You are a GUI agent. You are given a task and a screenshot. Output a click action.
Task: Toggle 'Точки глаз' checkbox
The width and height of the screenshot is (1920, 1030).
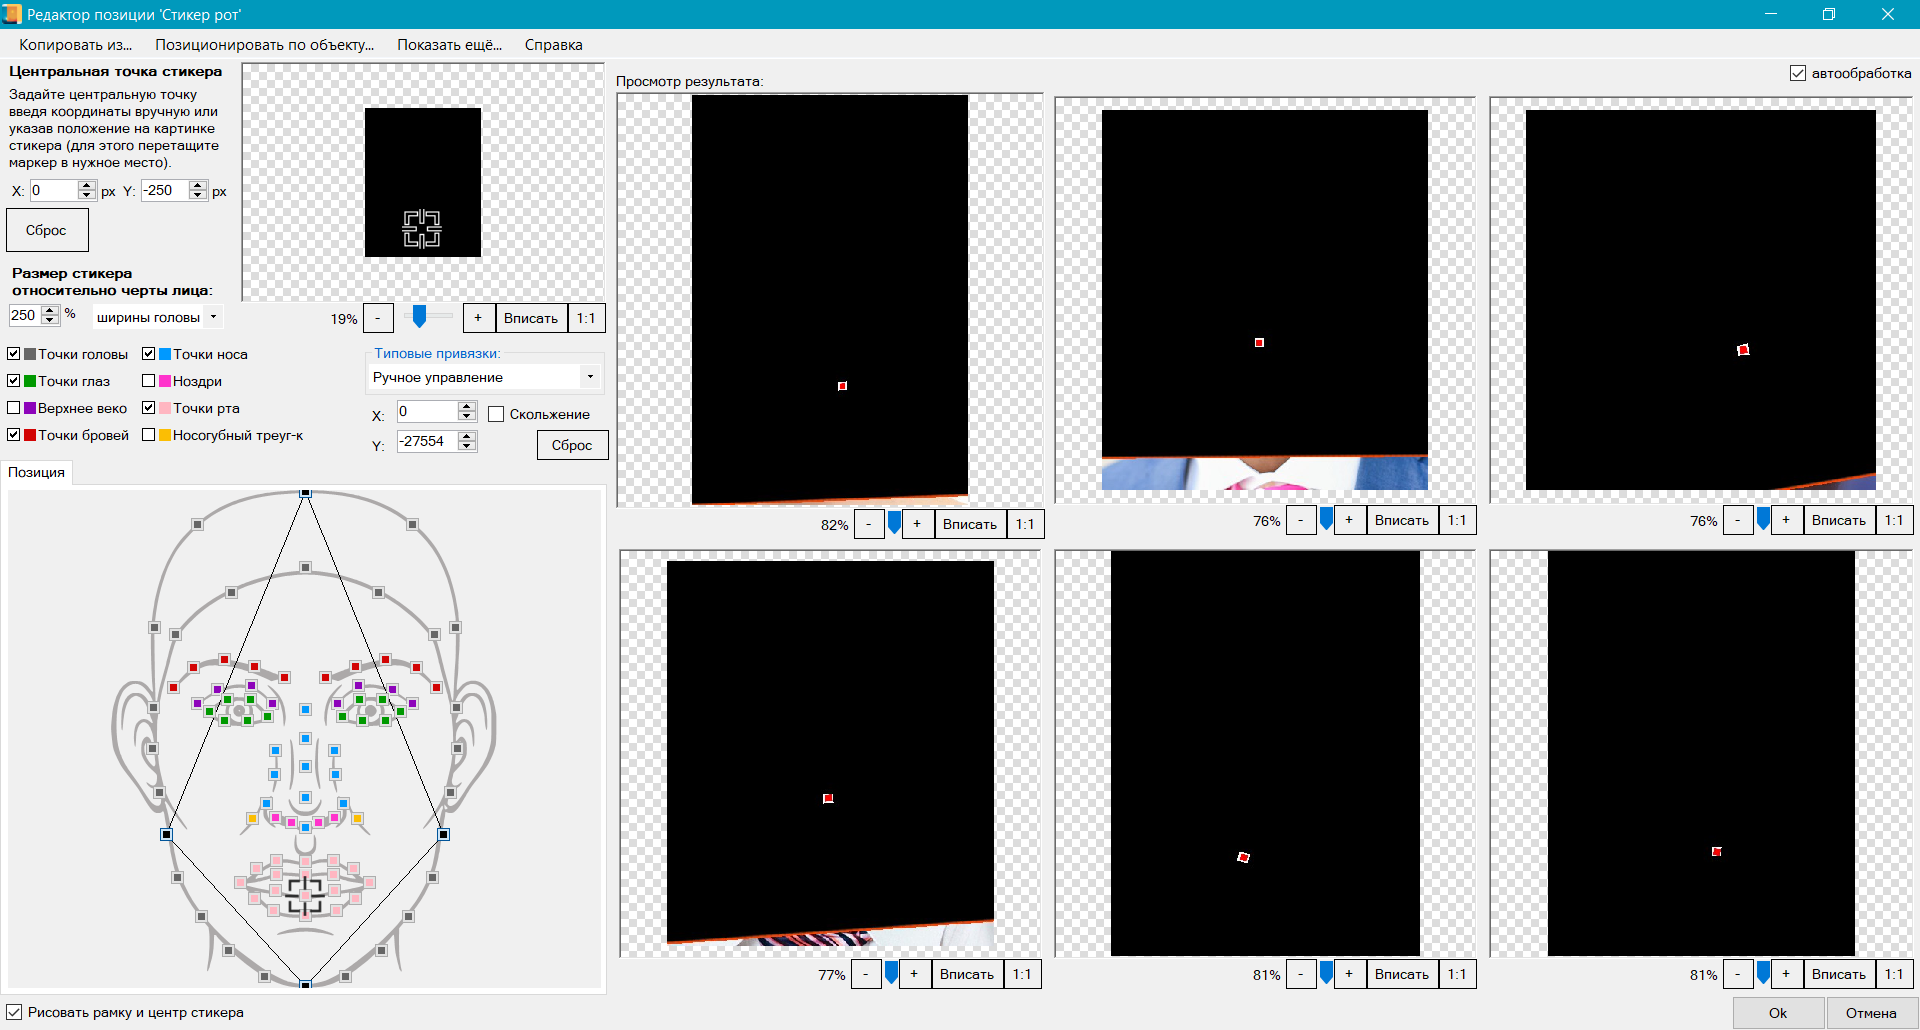pyautogui.click(x=14, y=381)
